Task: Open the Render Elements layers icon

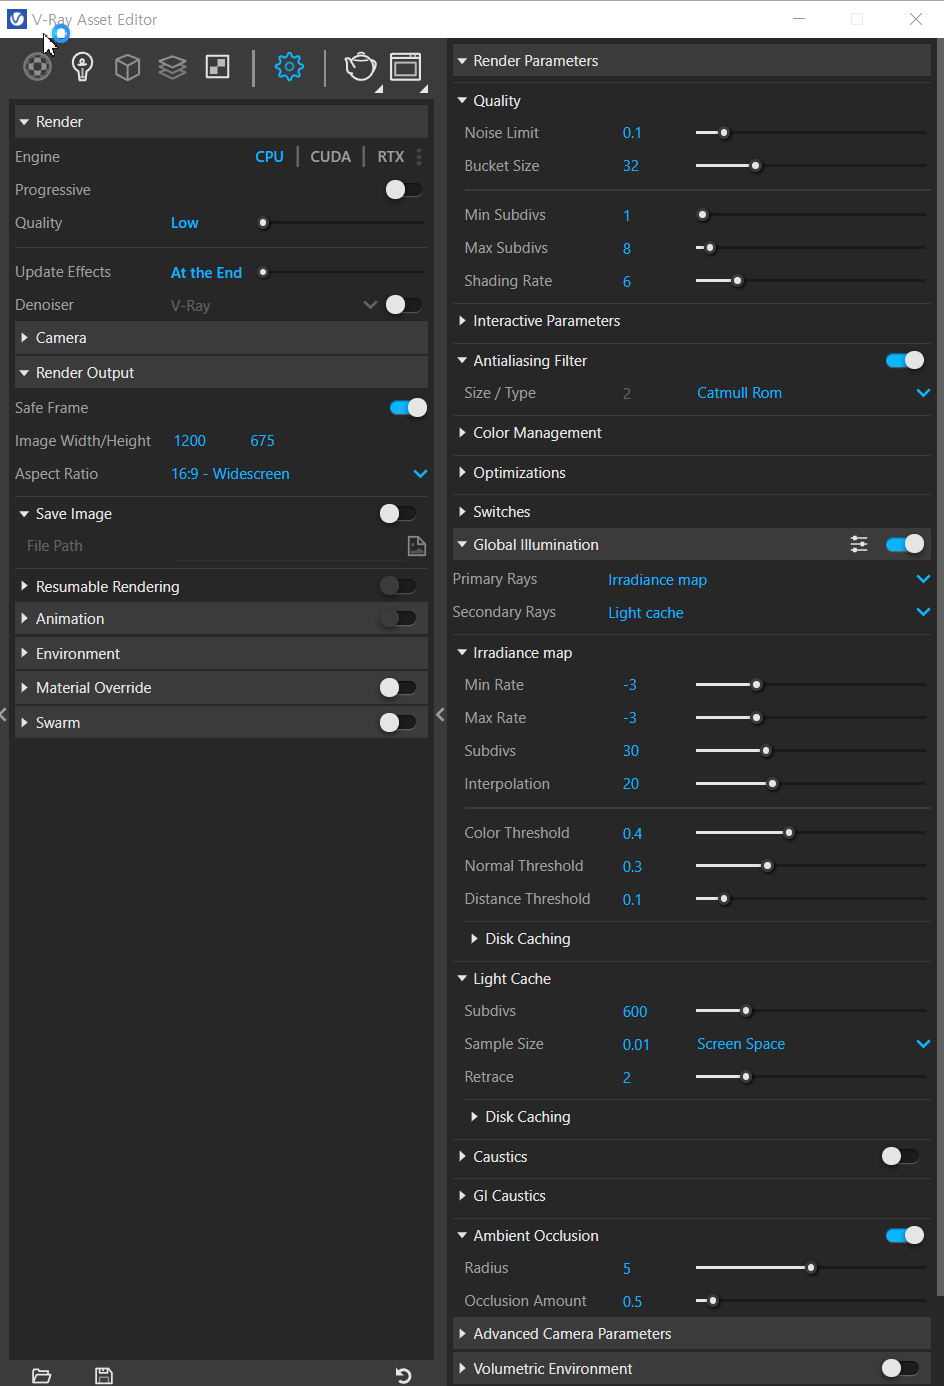Action: [172, 67]
